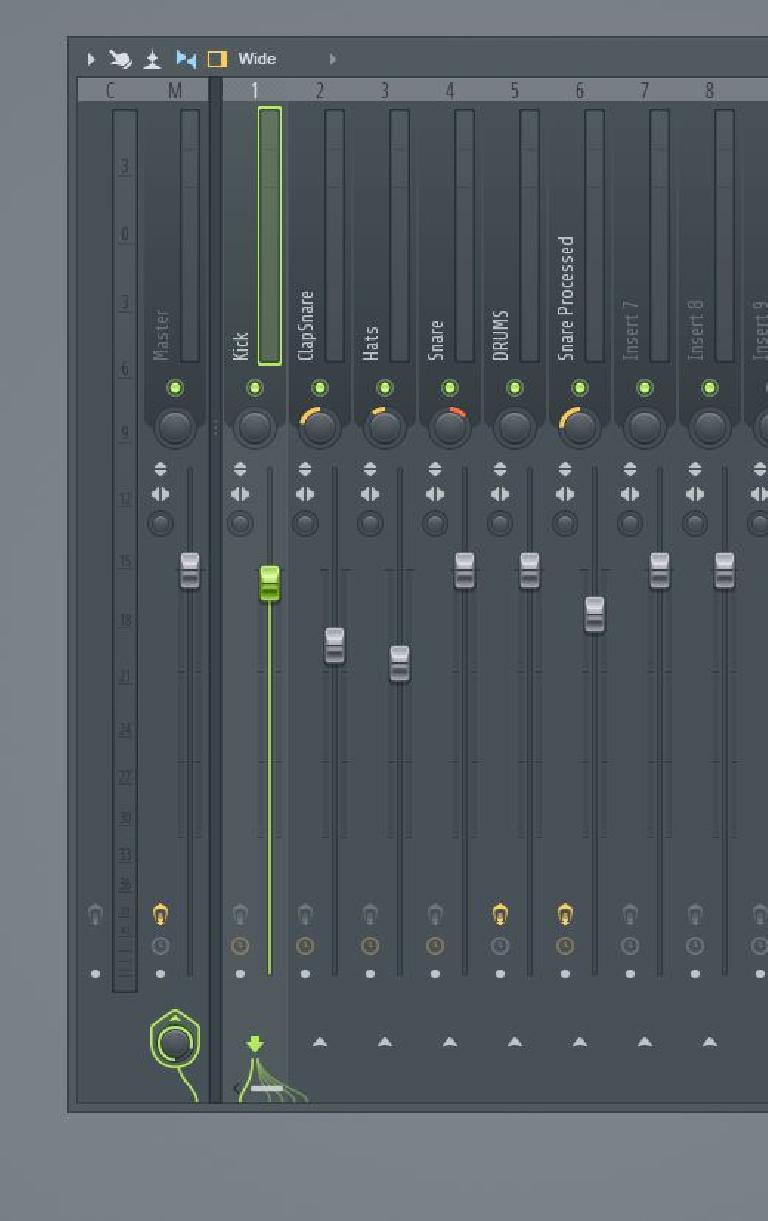Mute the ClapSnare track green LED
The image size is (768, 1221).
(x=320, y=387)
